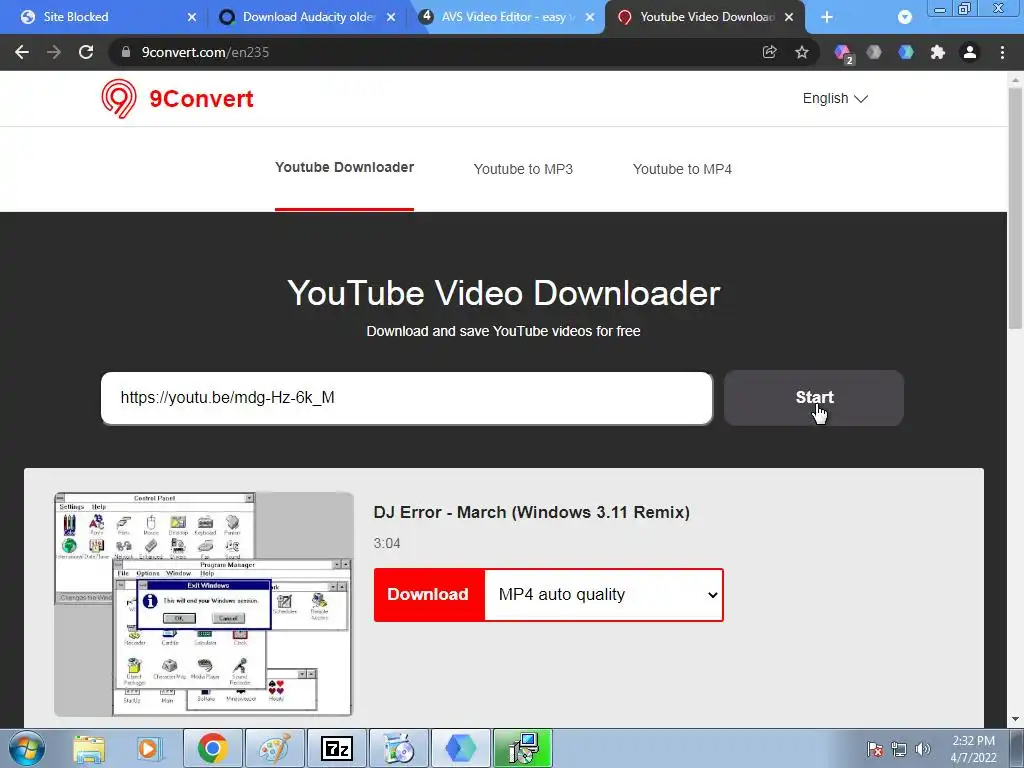Click the tab search down arrow
Viewport: 1024px width, 768px height.
pos(904,17)
